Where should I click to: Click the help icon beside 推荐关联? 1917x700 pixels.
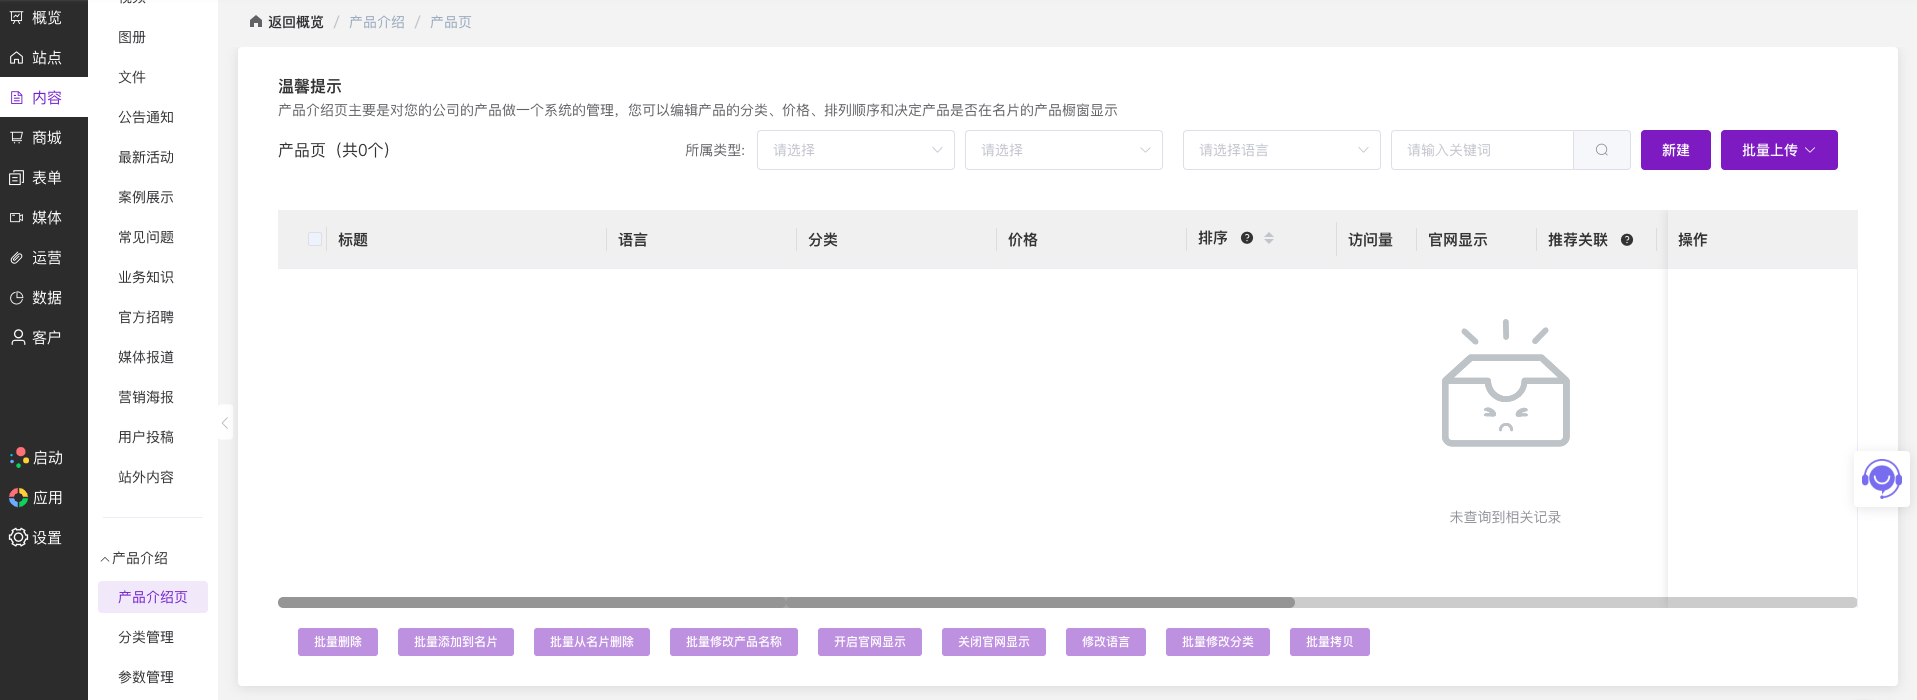point(1627,240)
